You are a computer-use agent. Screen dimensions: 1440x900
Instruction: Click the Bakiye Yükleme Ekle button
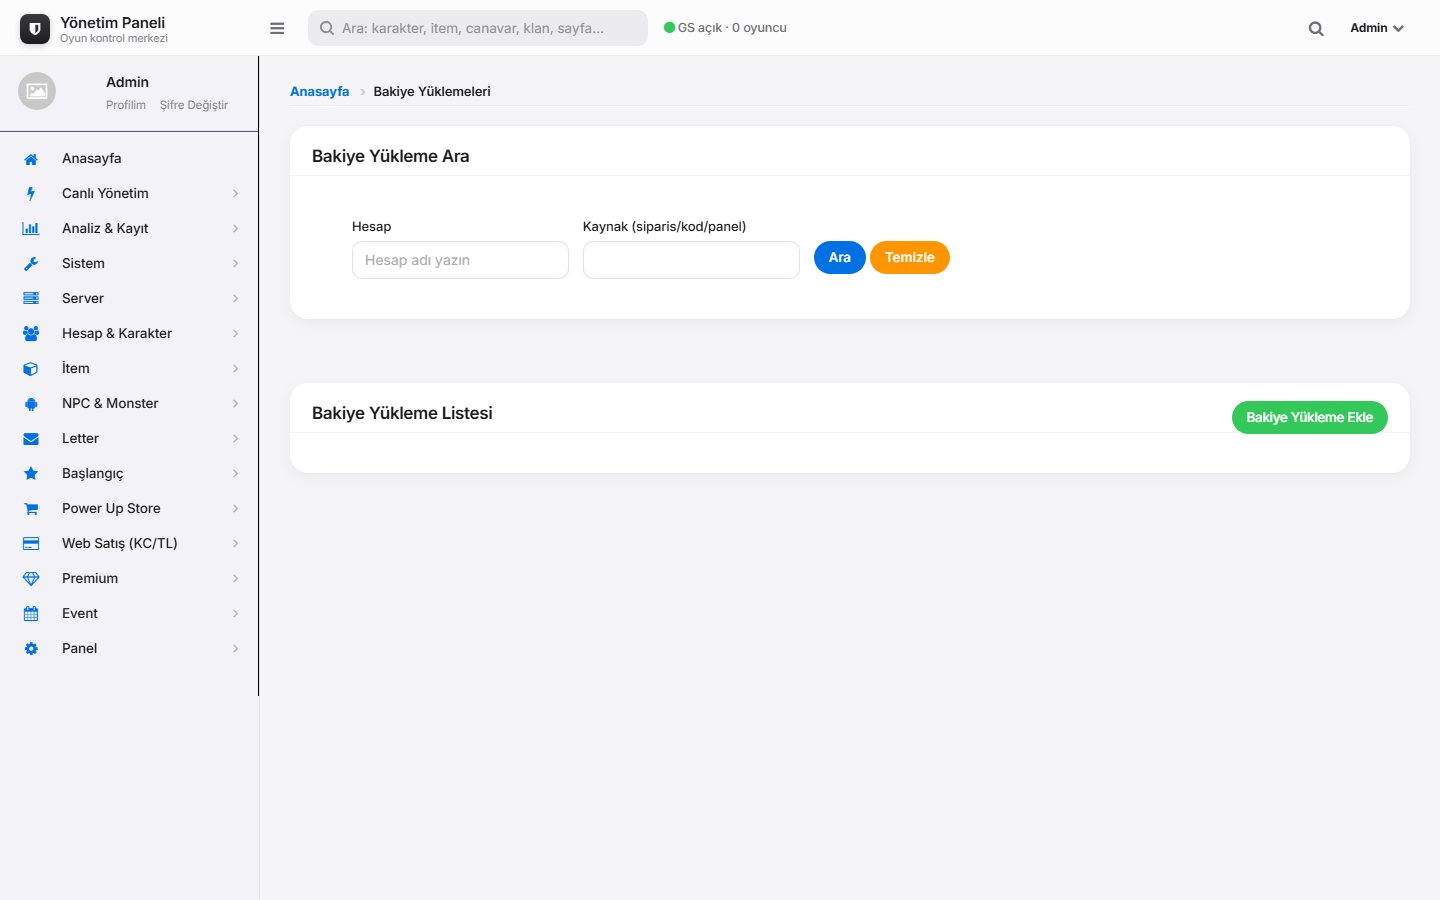pos(1310,418)
